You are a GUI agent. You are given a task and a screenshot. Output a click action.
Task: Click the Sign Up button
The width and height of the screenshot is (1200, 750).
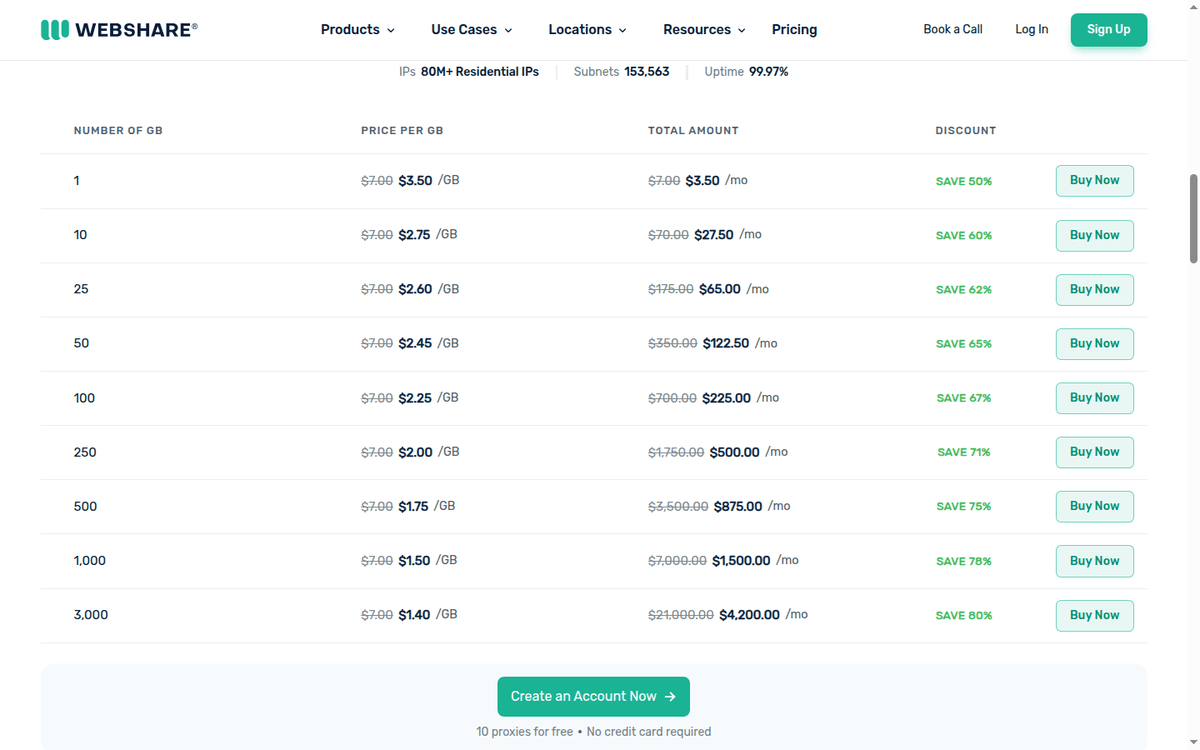(x=1109, y=29)
